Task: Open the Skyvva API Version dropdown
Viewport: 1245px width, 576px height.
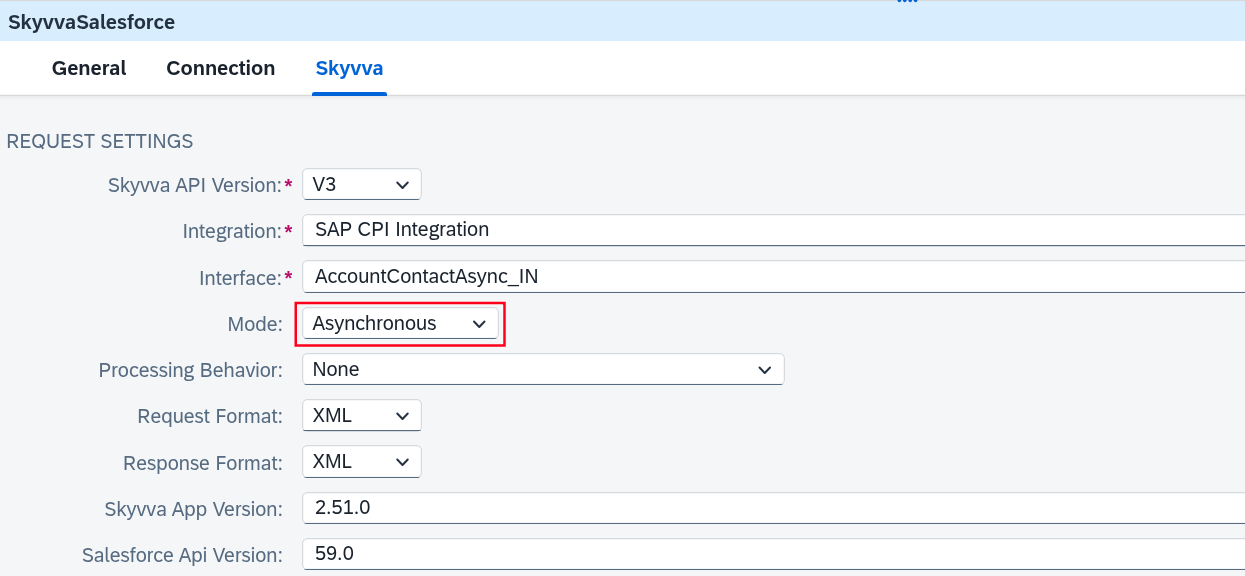Action: 362,185
